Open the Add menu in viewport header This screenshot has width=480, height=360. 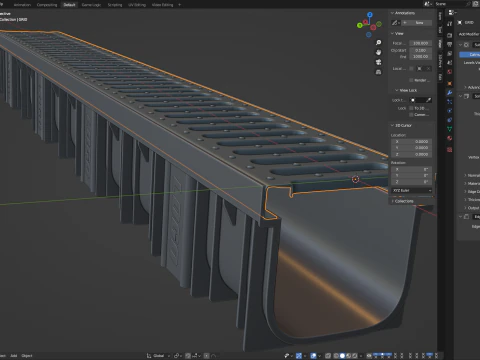pyautogui.click(x=14, y=356)
